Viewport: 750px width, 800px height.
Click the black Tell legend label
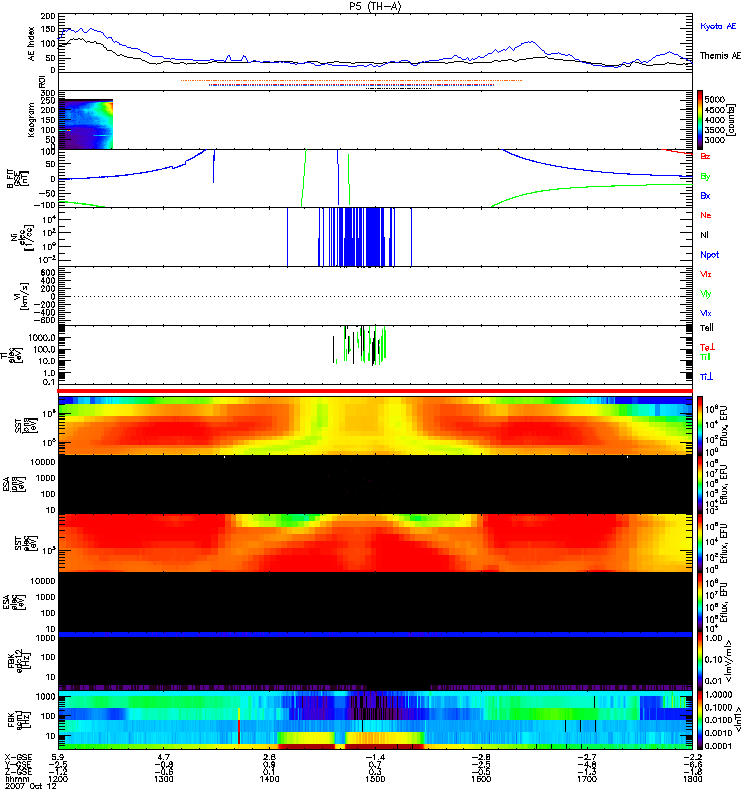click(707, 328)
